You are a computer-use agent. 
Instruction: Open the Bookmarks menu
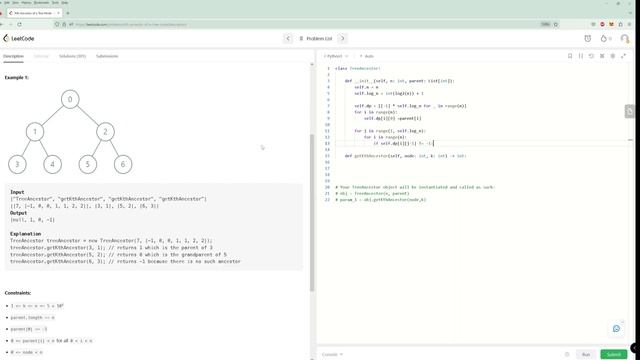[41, 2]
